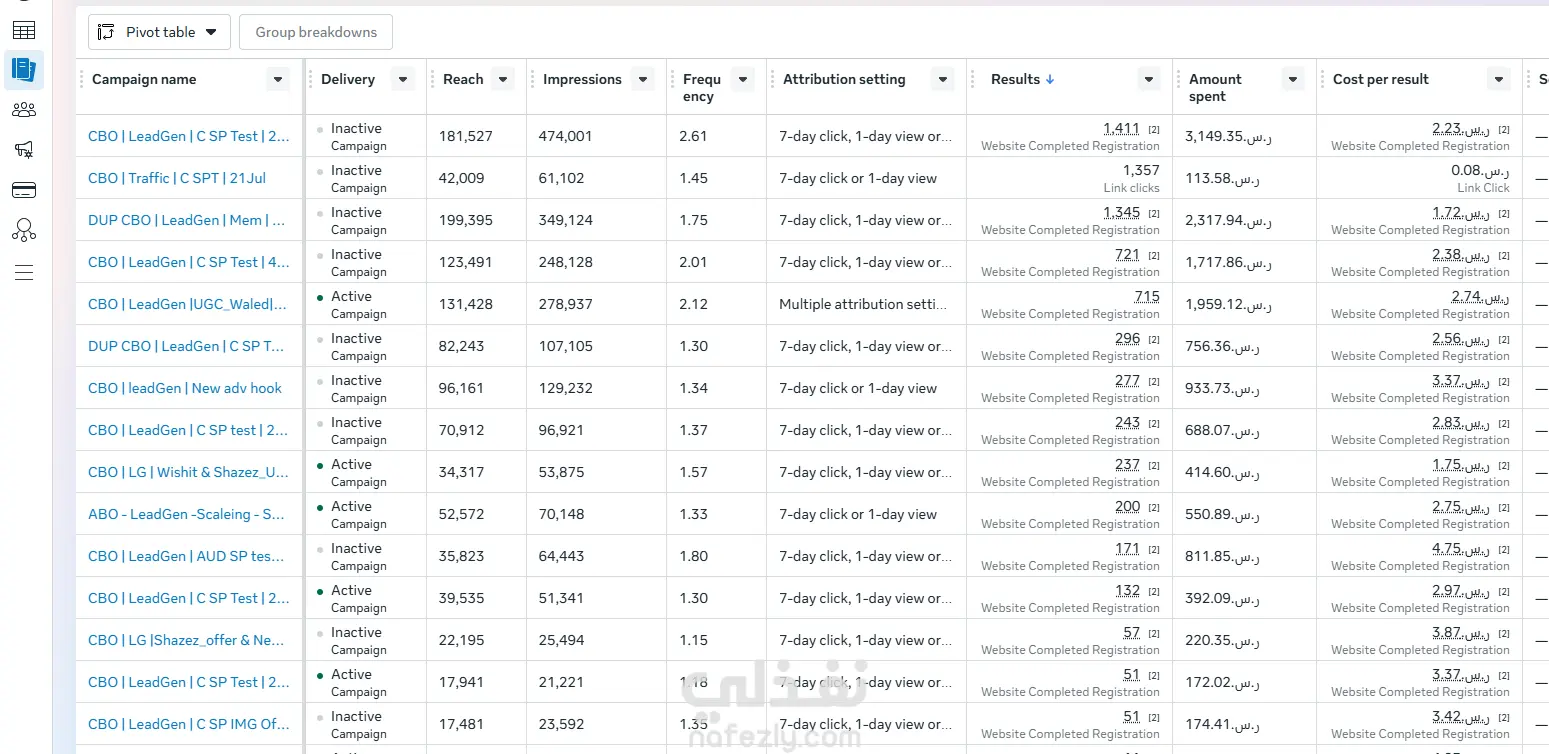The height and width of the screenshot is (754, 1549).
Task: Open the All Tools hamburger menu icon
Action: click(x=24, y=272)
